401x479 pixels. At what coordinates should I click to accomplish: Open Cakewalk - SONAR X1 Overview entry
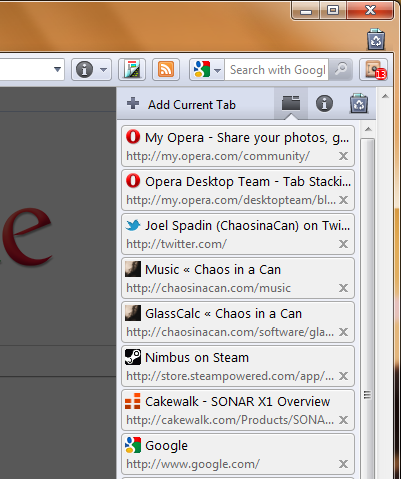click(238, 410)
